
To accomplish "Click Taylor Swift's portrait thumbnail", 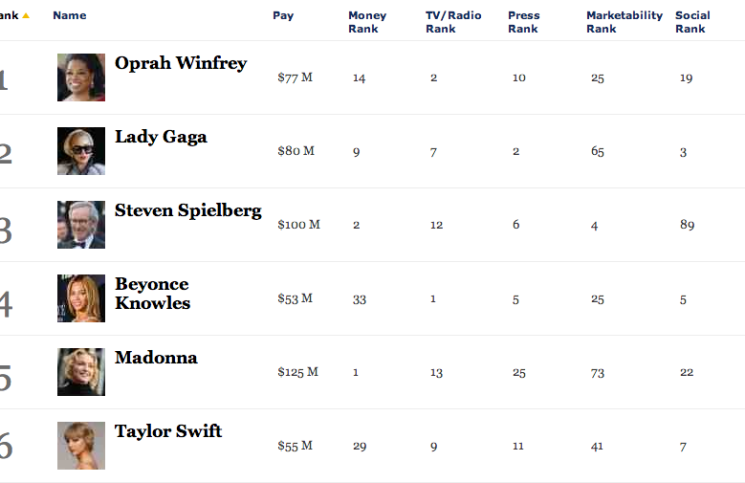I will (81, 446).
